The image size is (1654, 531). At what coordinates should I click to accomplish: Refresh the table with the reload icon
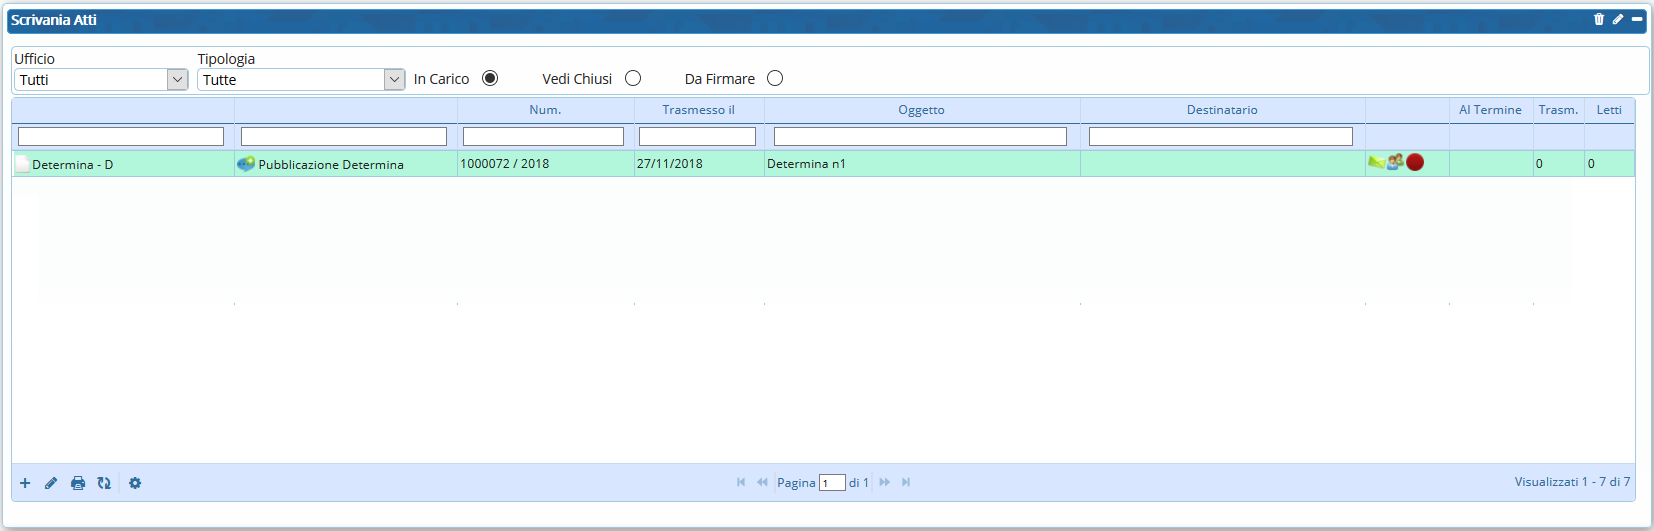pyautogui.click(x=104, y=483)
